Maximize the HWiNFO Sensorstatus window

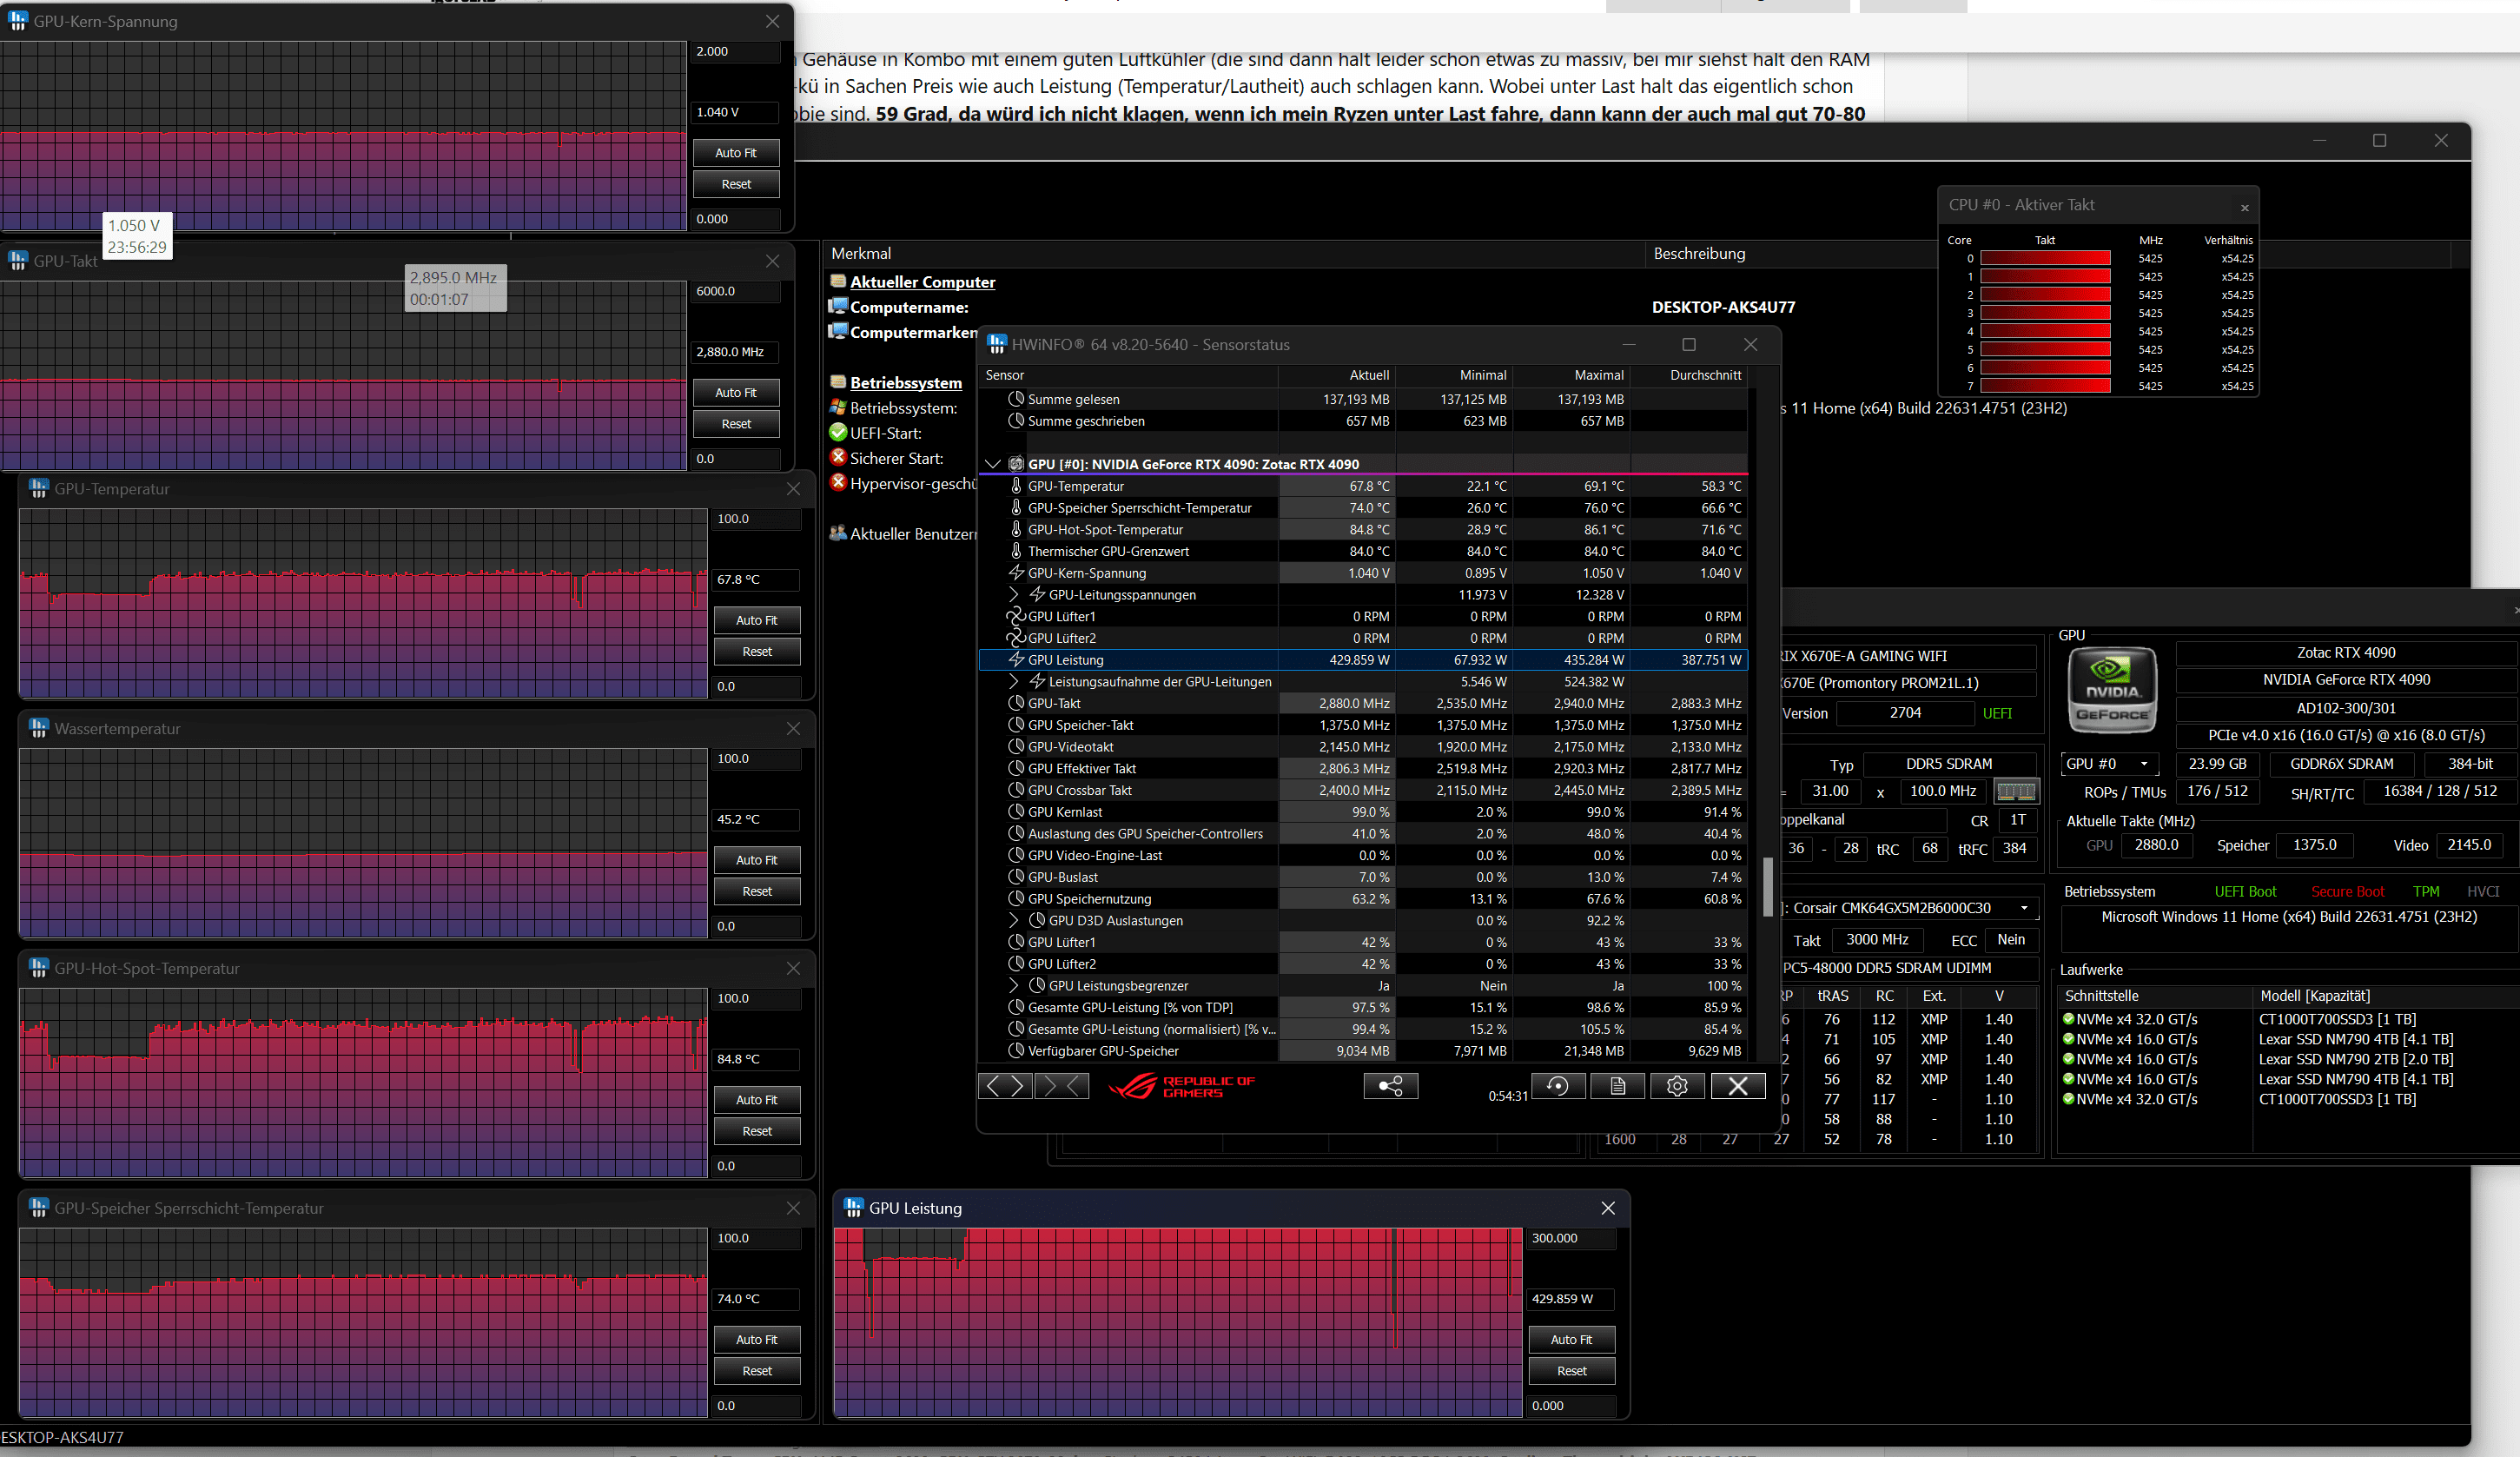coord(1689,344)
